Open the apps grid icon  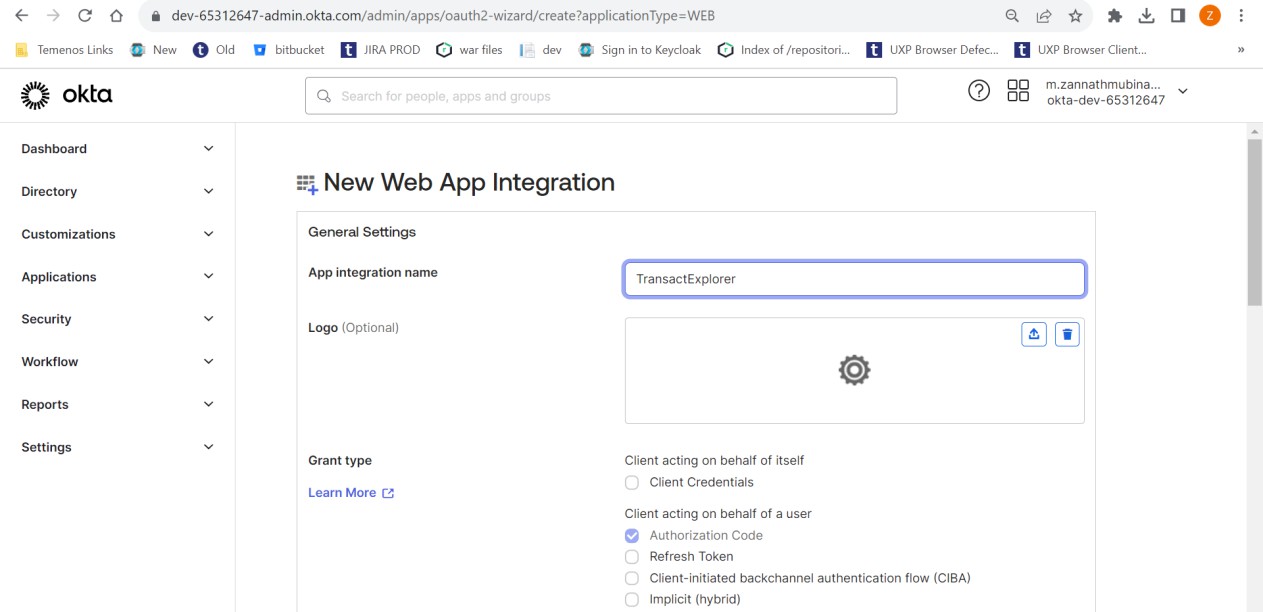pos(1018,91)
